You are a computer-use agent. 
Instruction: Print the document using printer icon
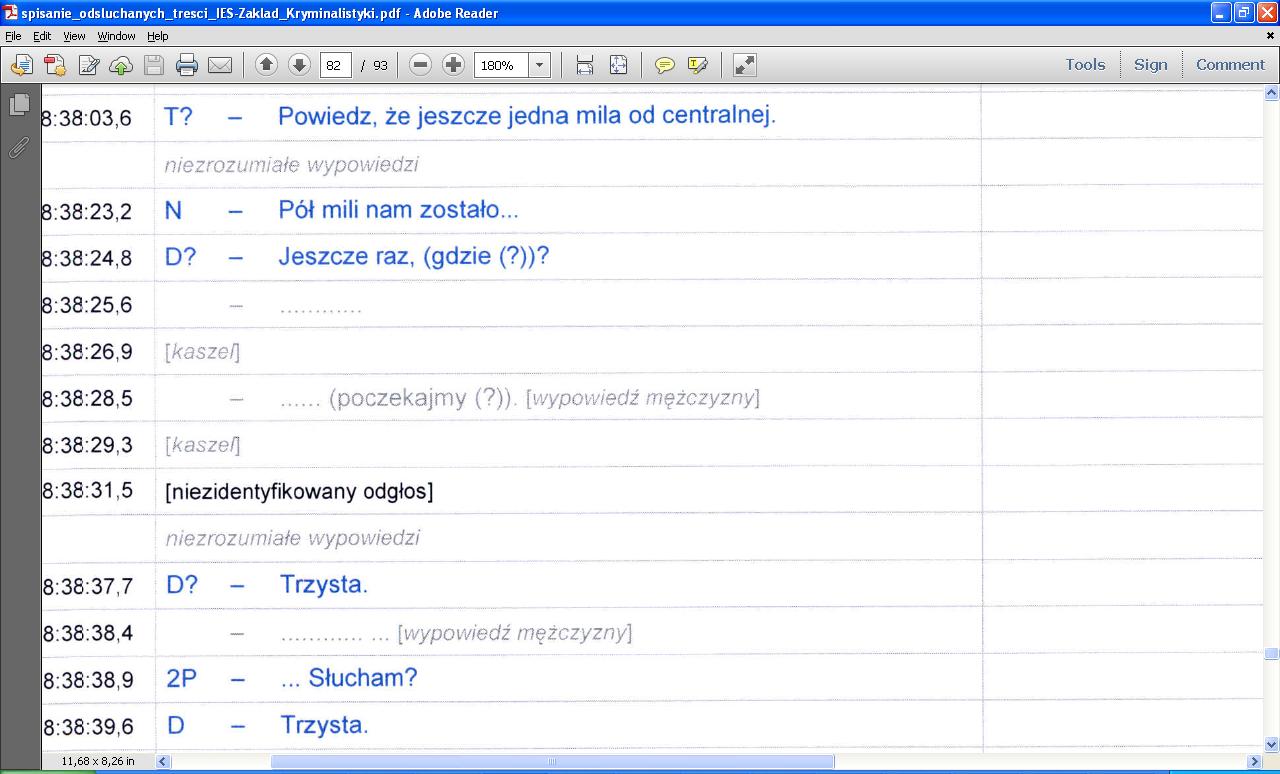coord(187,65)
